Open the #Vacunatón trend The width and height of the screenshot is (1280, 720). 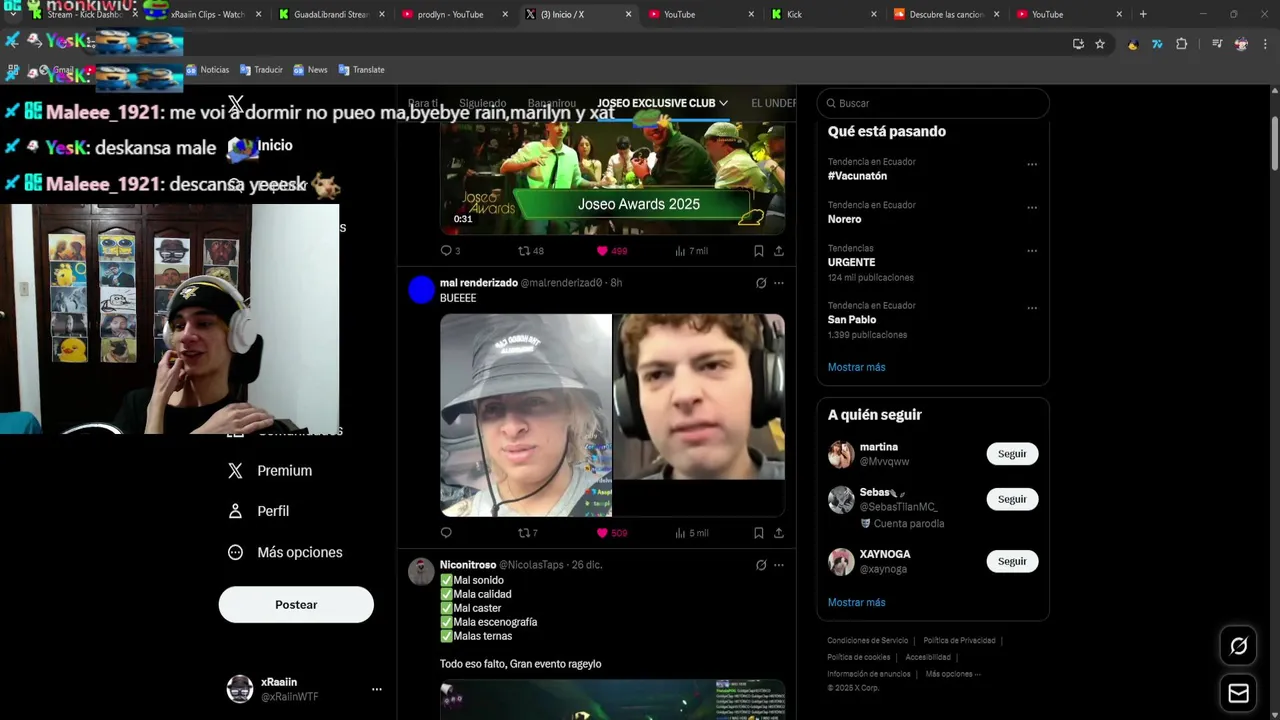pos(857,176)
